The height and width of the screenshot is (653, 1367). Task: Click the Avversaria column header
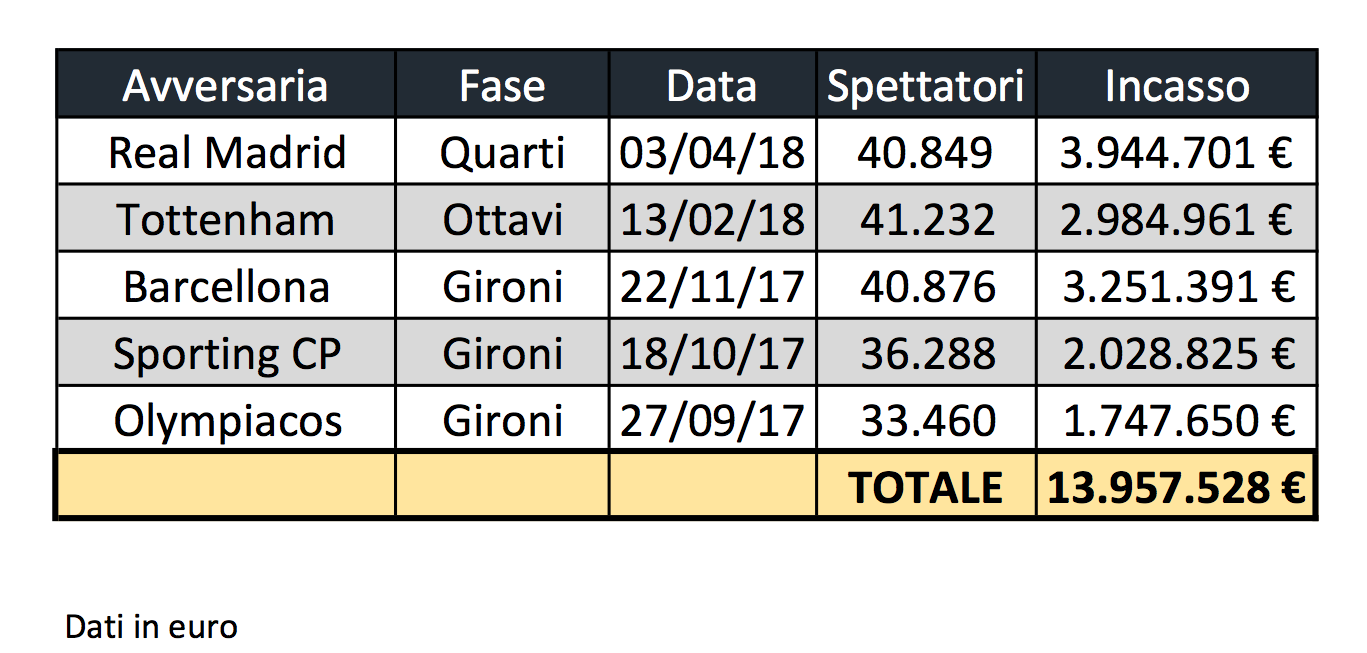(225, 86)
